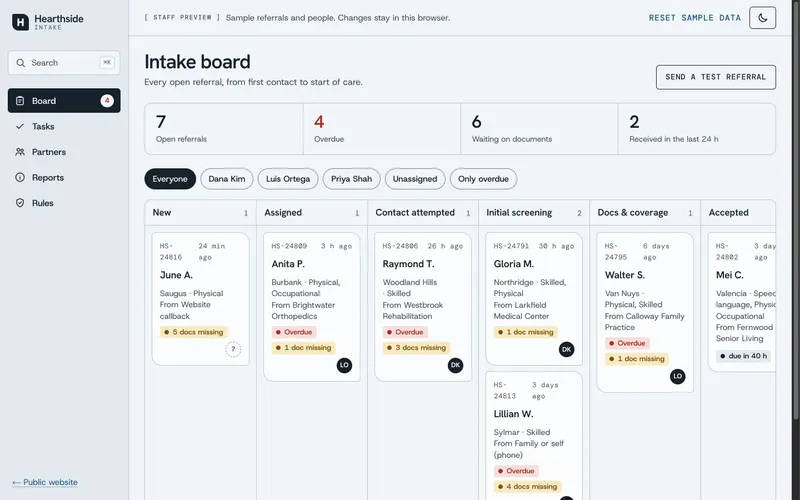Click reference HS-24806 on Raymond's card
This screenshot has width=800, height=500.
401,246
